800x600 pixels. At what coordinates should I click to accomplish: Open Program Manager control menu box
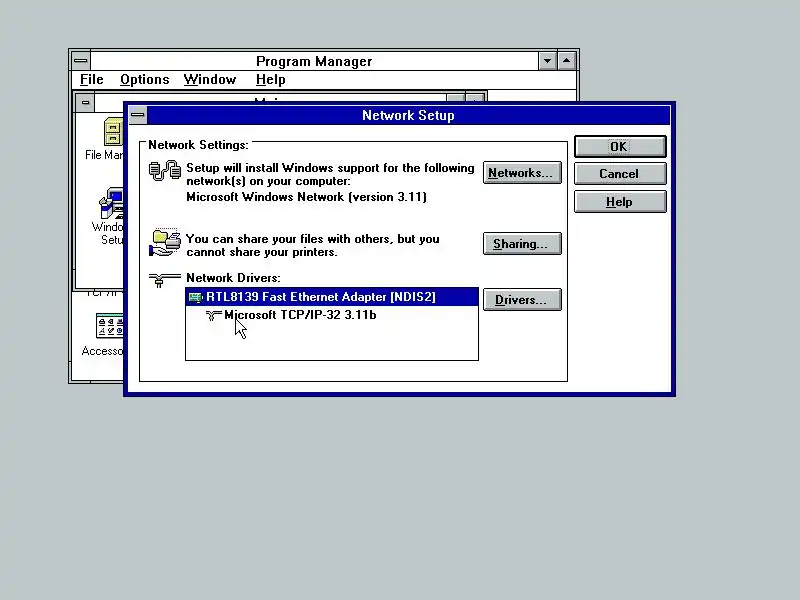click(81, 61)
